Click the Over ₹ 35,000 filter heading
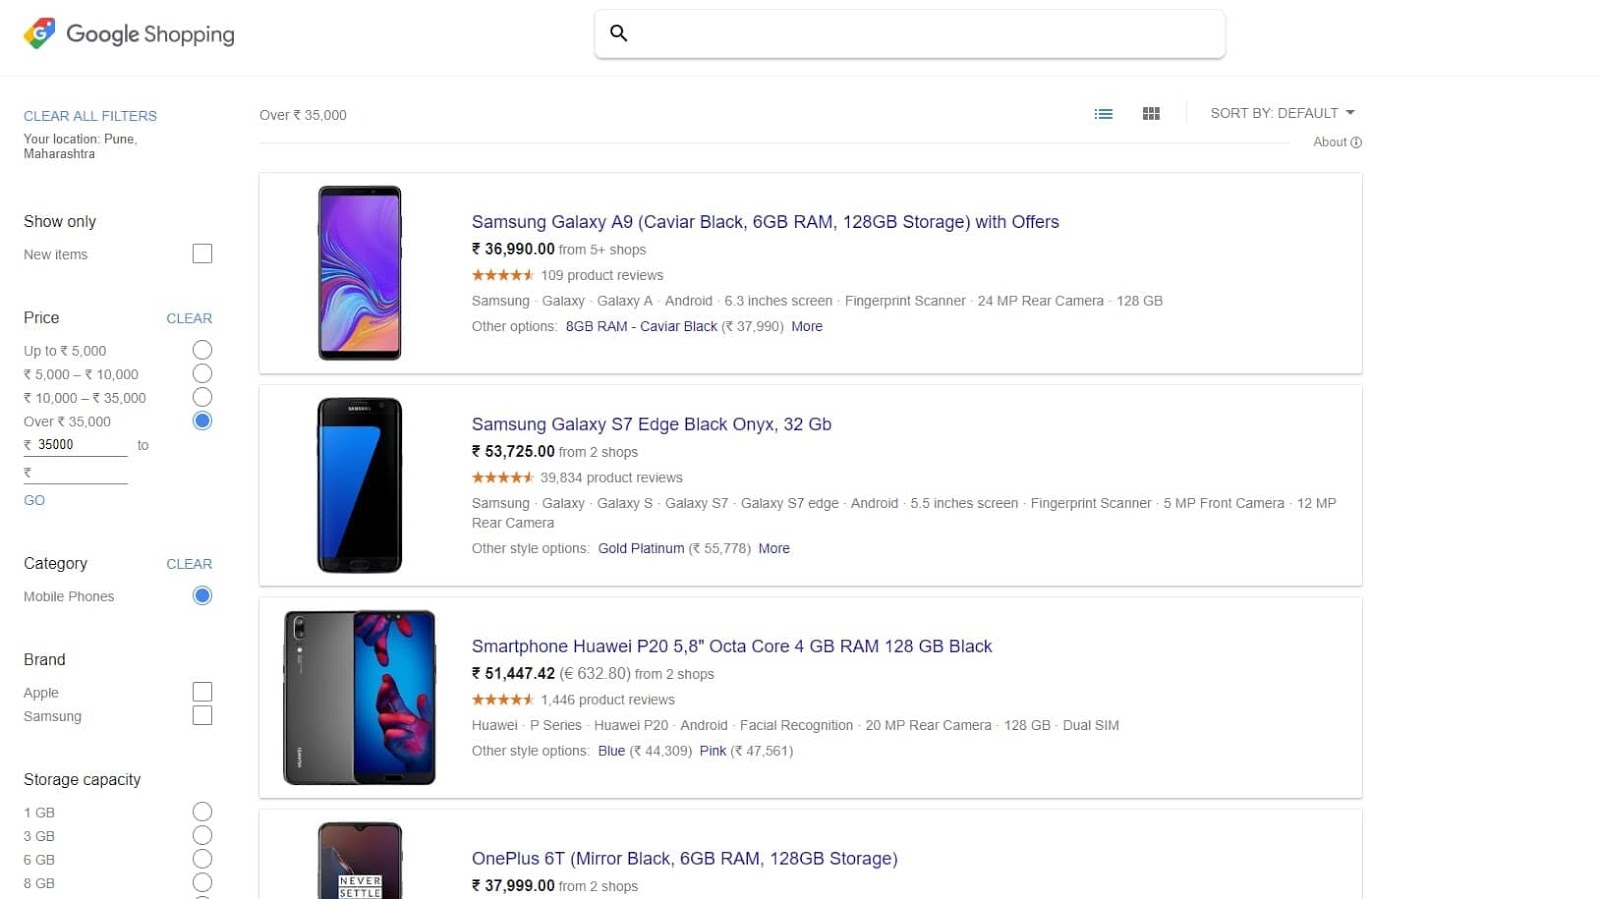This screenshot has width=1600, height=899. [x=303, y=115]
